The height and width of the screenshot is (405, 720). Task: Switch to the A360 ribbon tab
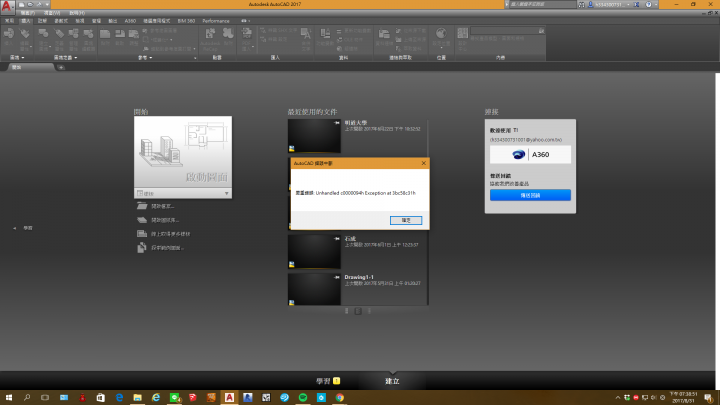[130, 21]
